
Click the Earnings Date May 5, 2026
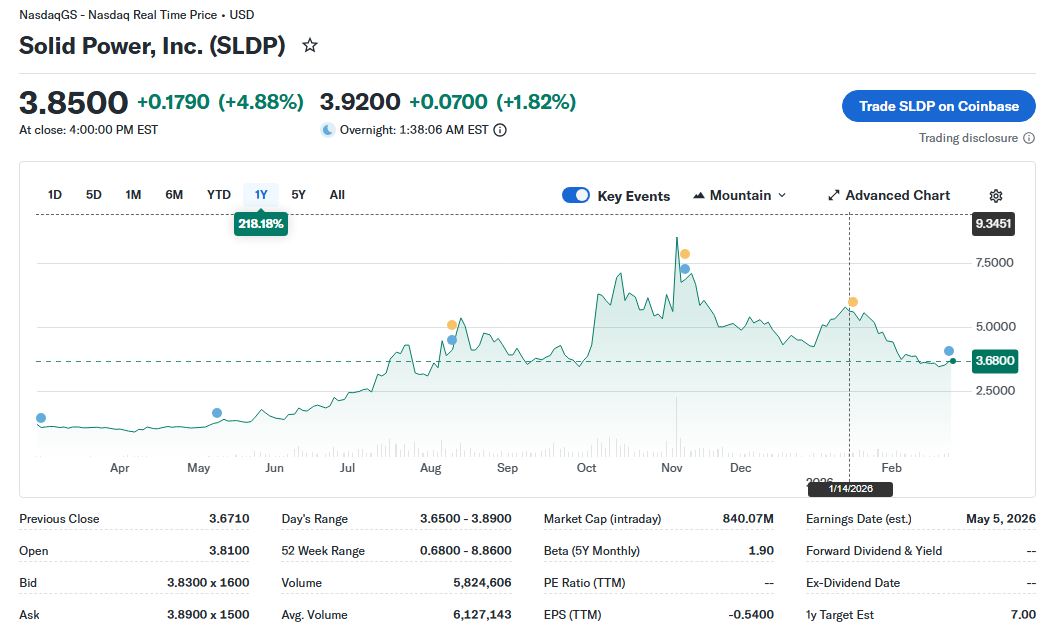click(1001, 518)
